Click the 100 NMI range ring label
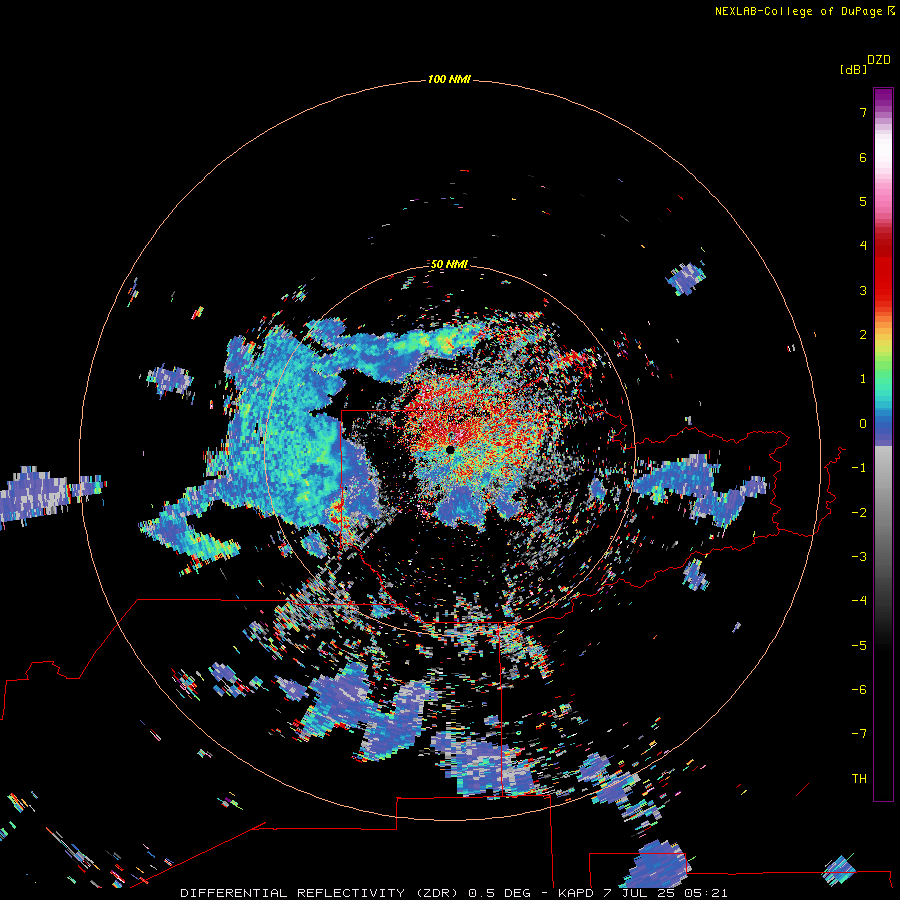900x900 pixels. pyautogui.click(x=449, y=79)
